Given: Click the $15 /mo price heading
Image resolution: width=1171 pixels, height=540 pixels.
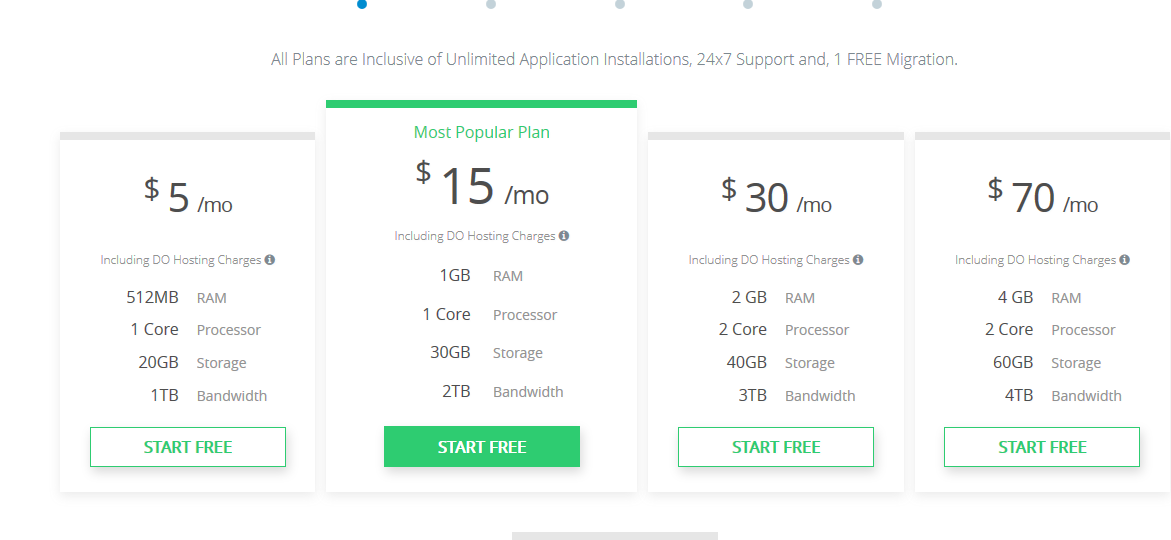Looking at the screenshot, I should 482,184.
